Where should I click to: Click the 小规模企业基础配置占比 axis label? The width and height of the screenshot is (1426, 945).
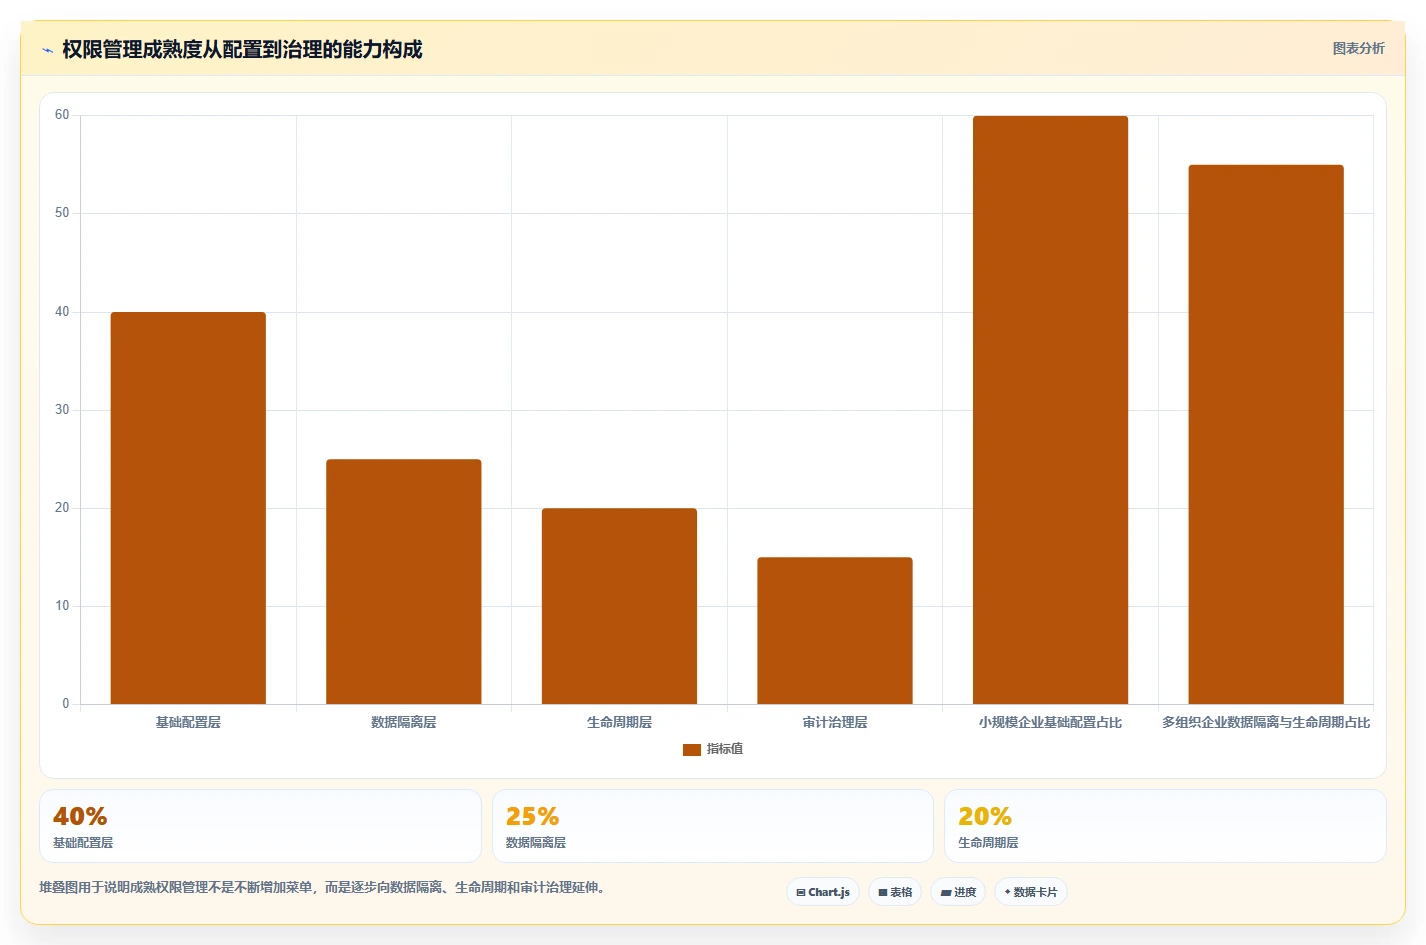tap(1050, 722)
